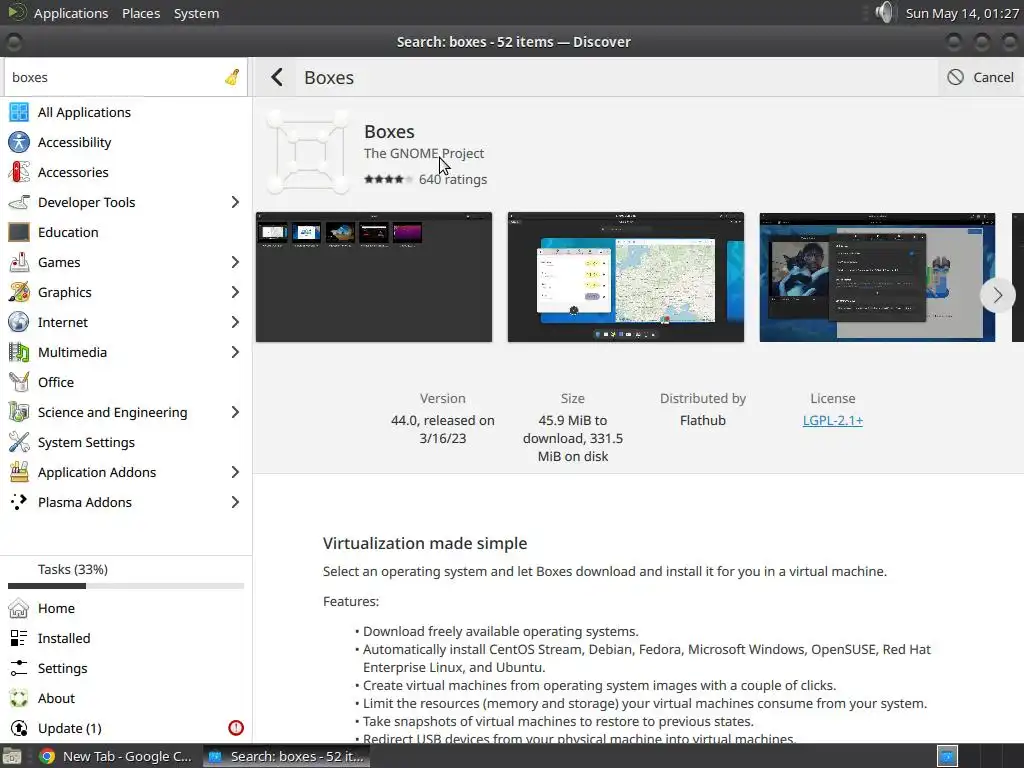Expand the Graphics submenu arrow

(235, 293)
